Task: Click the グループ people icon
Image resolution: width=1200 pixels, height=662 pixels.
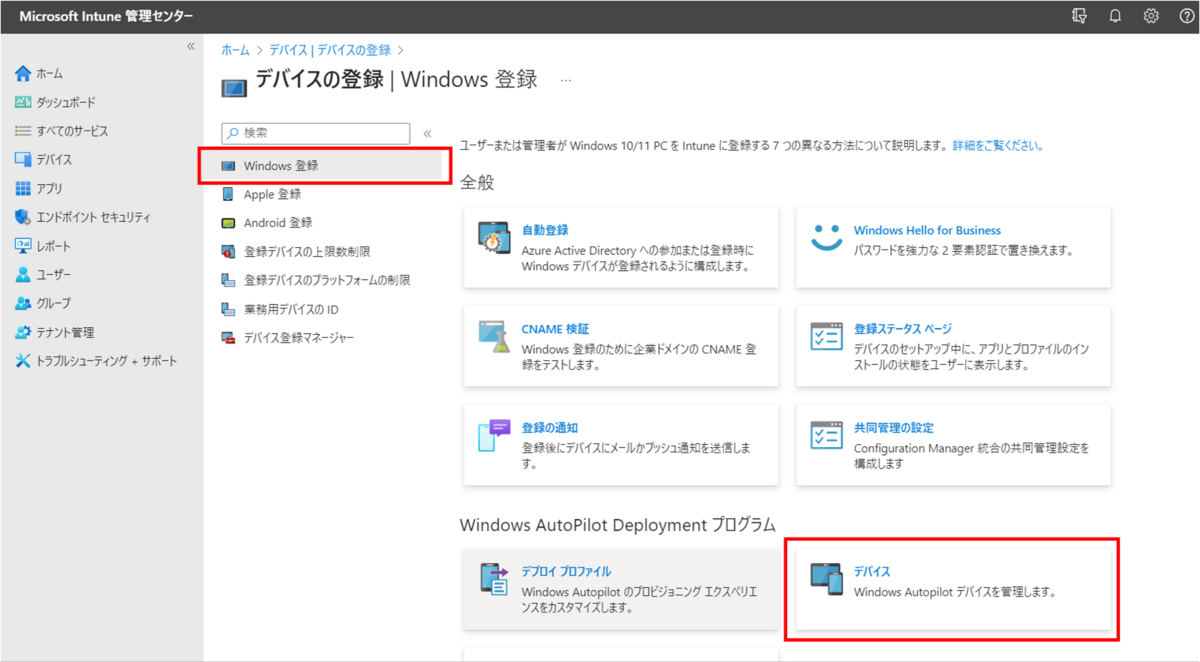Action: point(23,303)
